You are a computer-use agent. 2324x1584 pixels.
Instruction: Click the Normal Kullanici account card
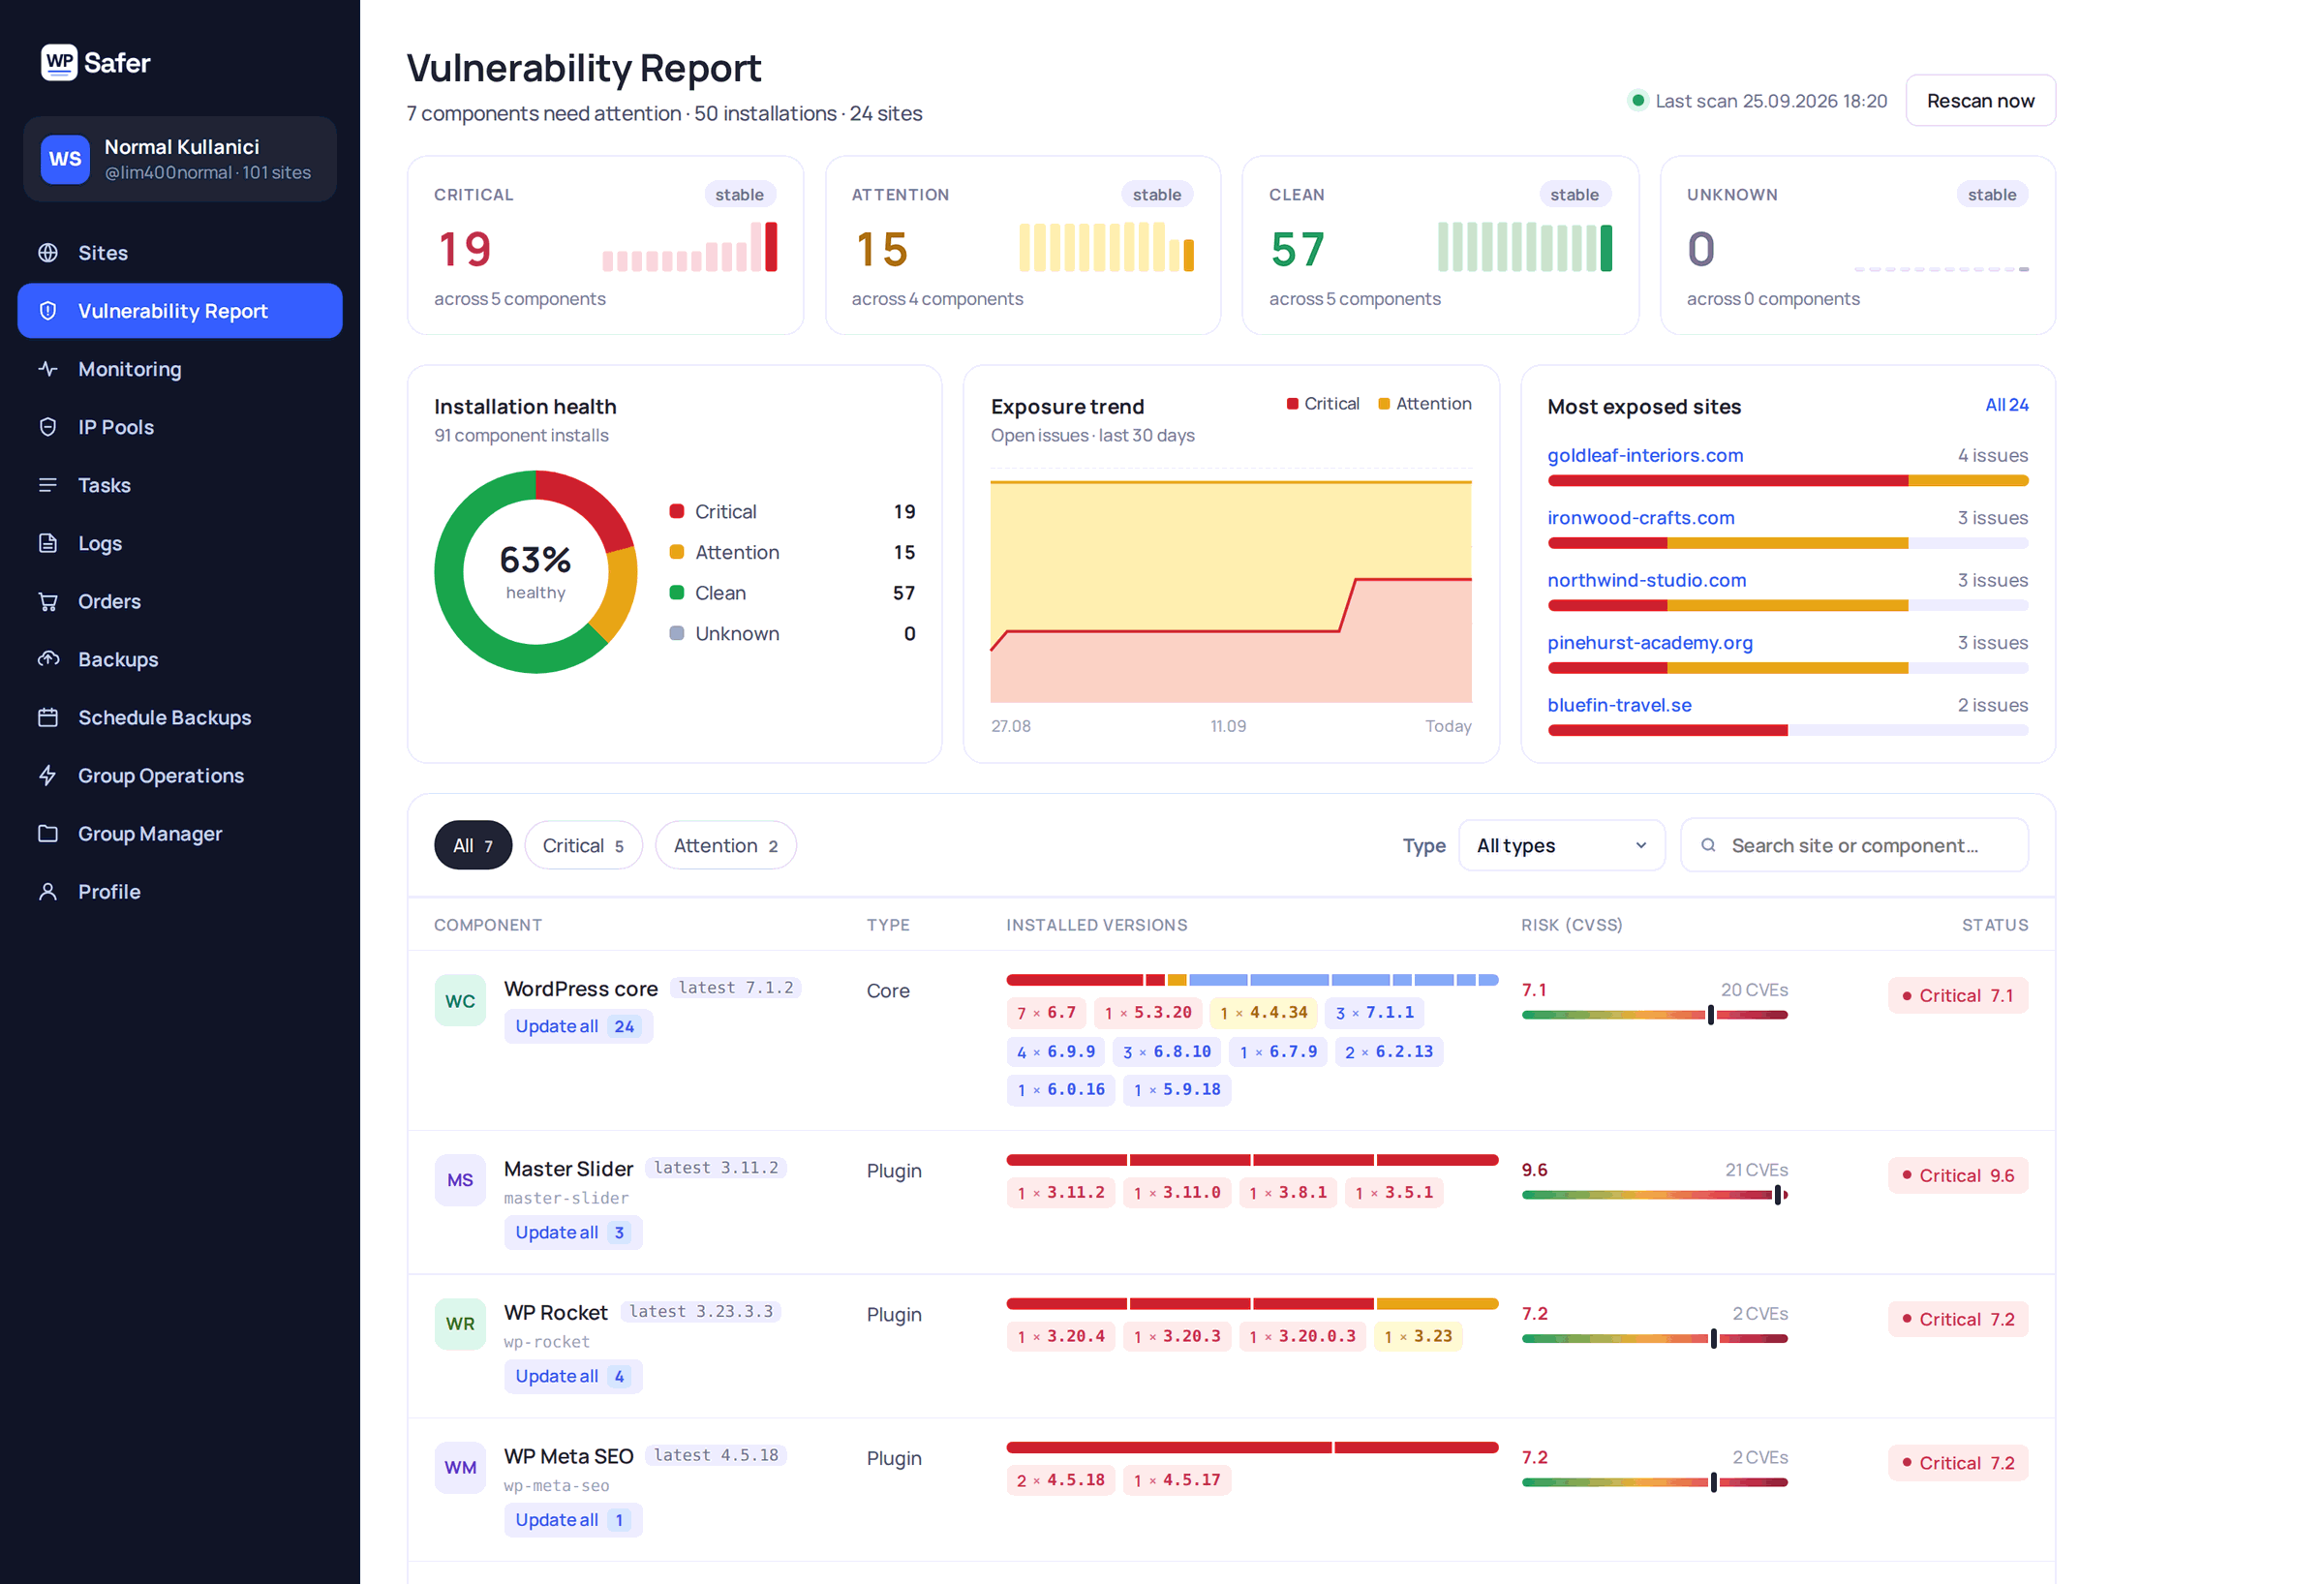(180, 159)
